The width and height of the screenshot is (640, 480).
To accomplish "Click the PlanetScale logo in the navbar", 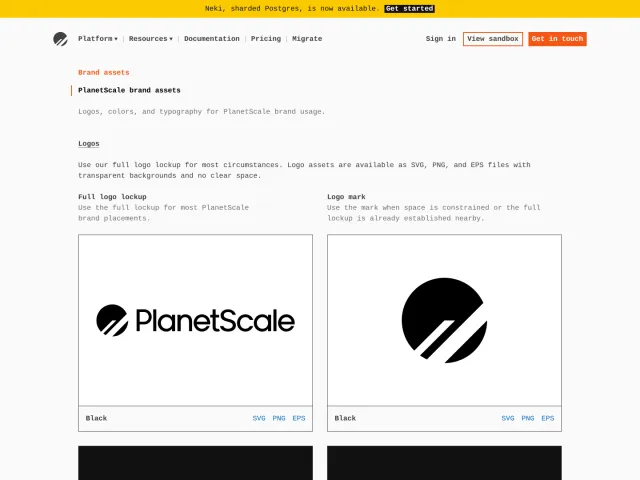I will point(60,39).
